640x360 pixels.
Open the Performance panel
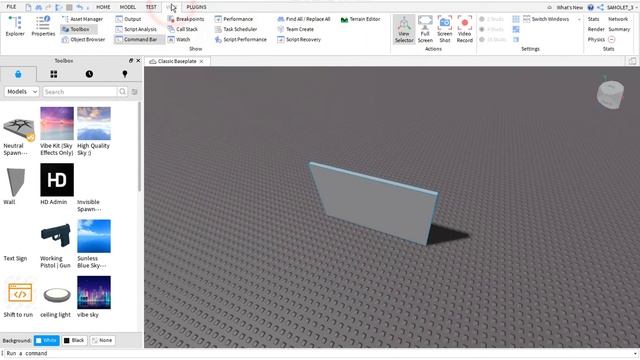[x=233, y=19]
